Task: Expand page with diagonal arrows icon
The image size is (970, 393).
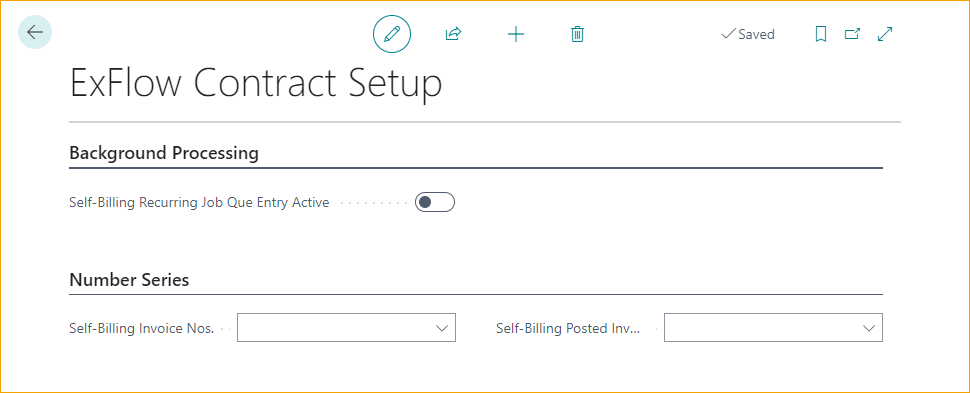Action: point(885,34)
